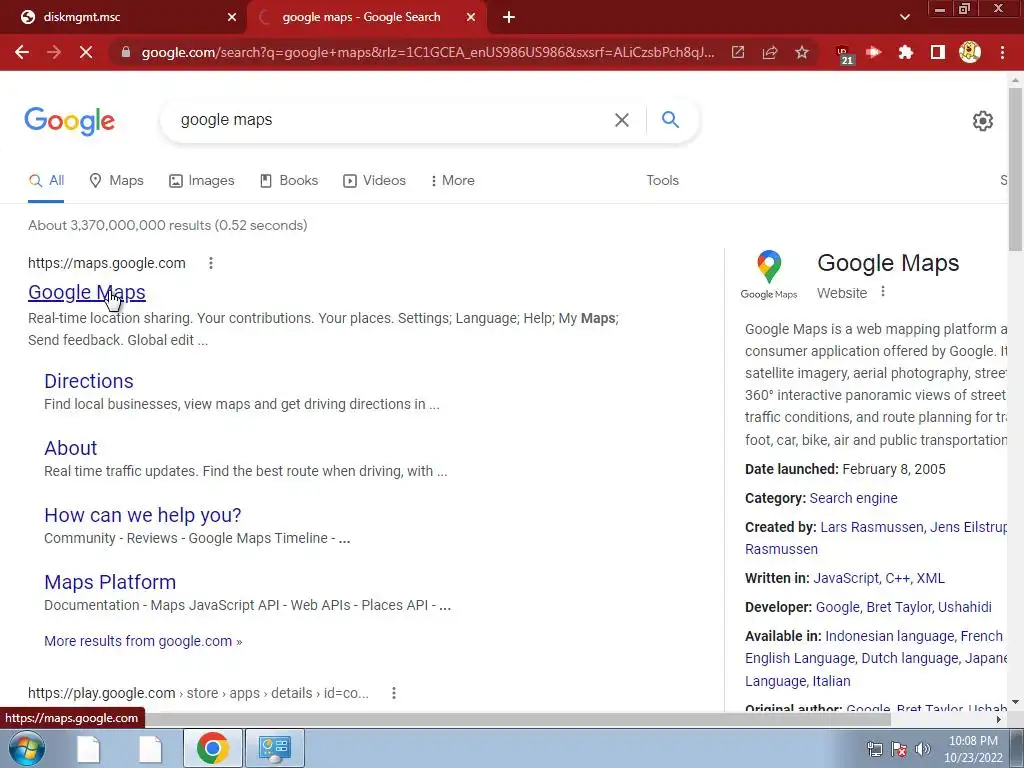The image size is (1024, 768).
Task: Open the Extensions puzzle piece menu
Action: click(x=906, y=52)
